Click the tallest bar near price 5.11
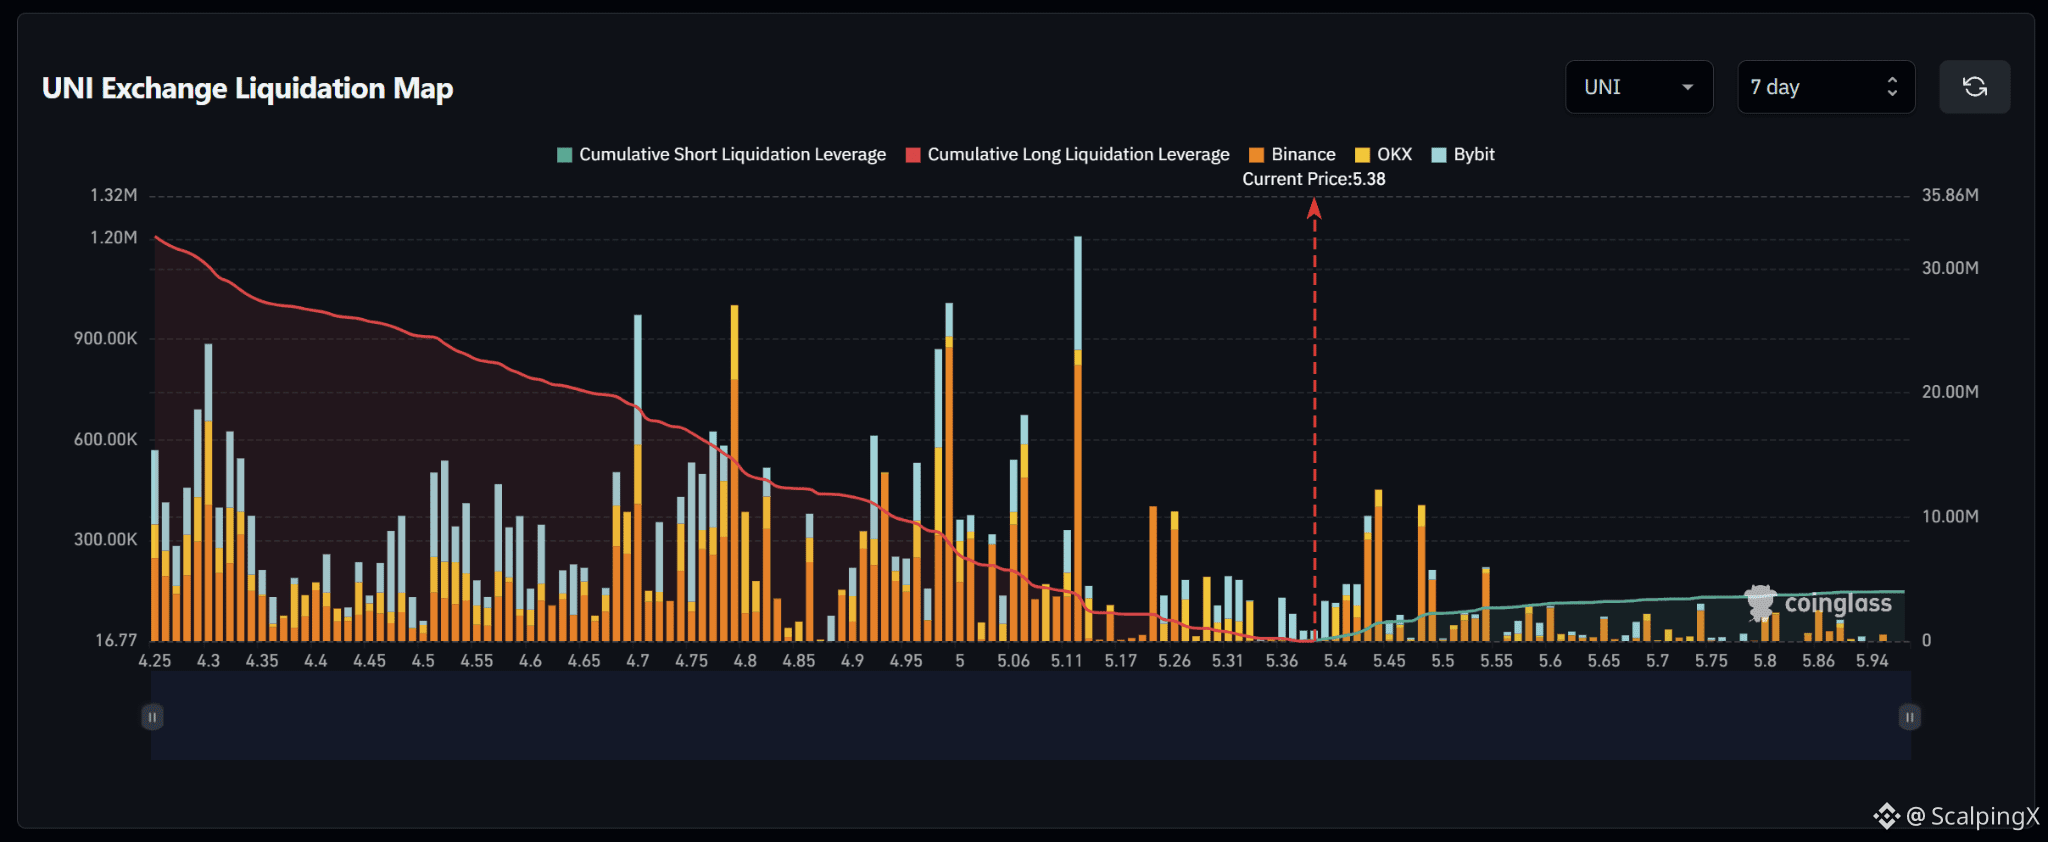Screen dimensions: 2048x842 pyautogui.click(x=1078, y=438)
